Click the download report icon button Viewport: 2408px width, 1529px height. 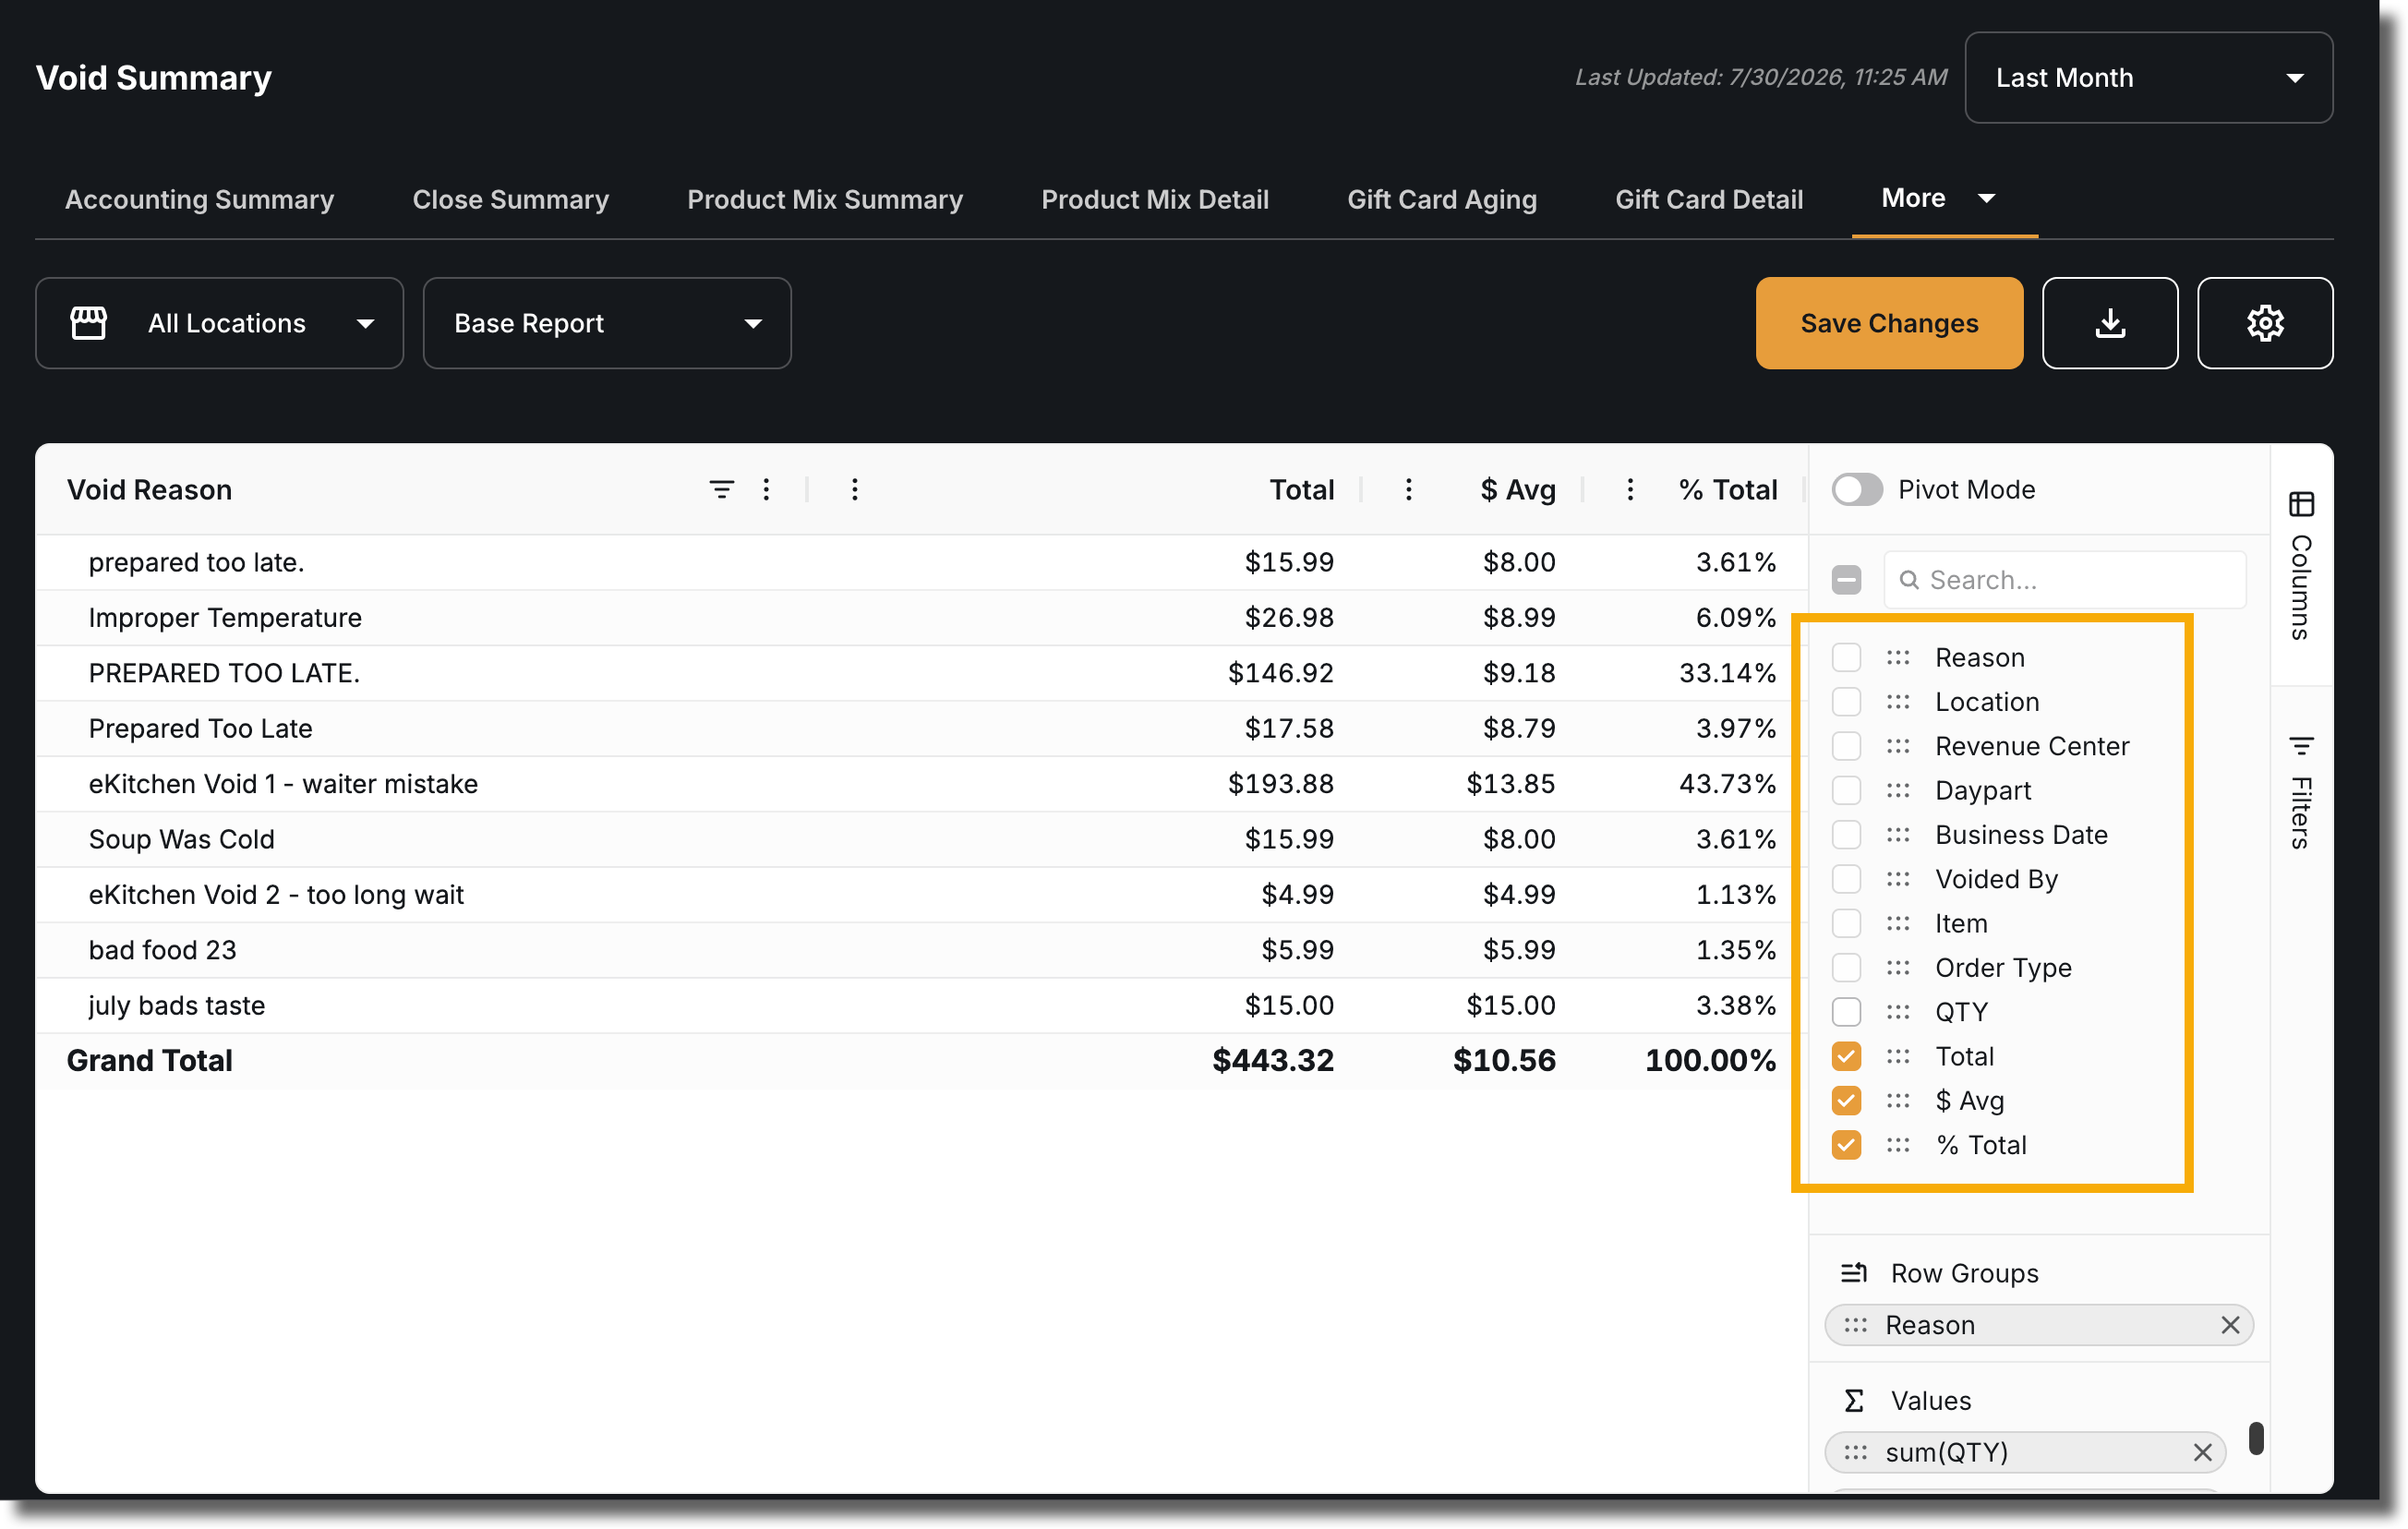[x=2109, y=323]
